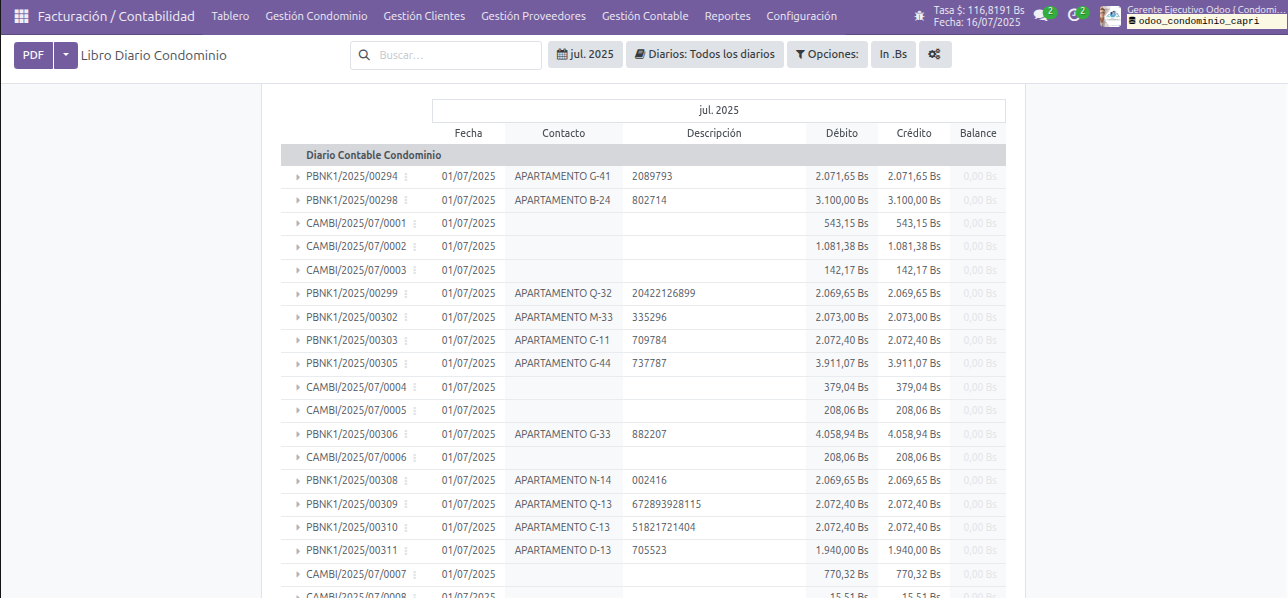The image size is (1288, 598).
Task: Expand entry PBNK1/2025/00311
Action: pyautogui.click(x=297, y=551)
